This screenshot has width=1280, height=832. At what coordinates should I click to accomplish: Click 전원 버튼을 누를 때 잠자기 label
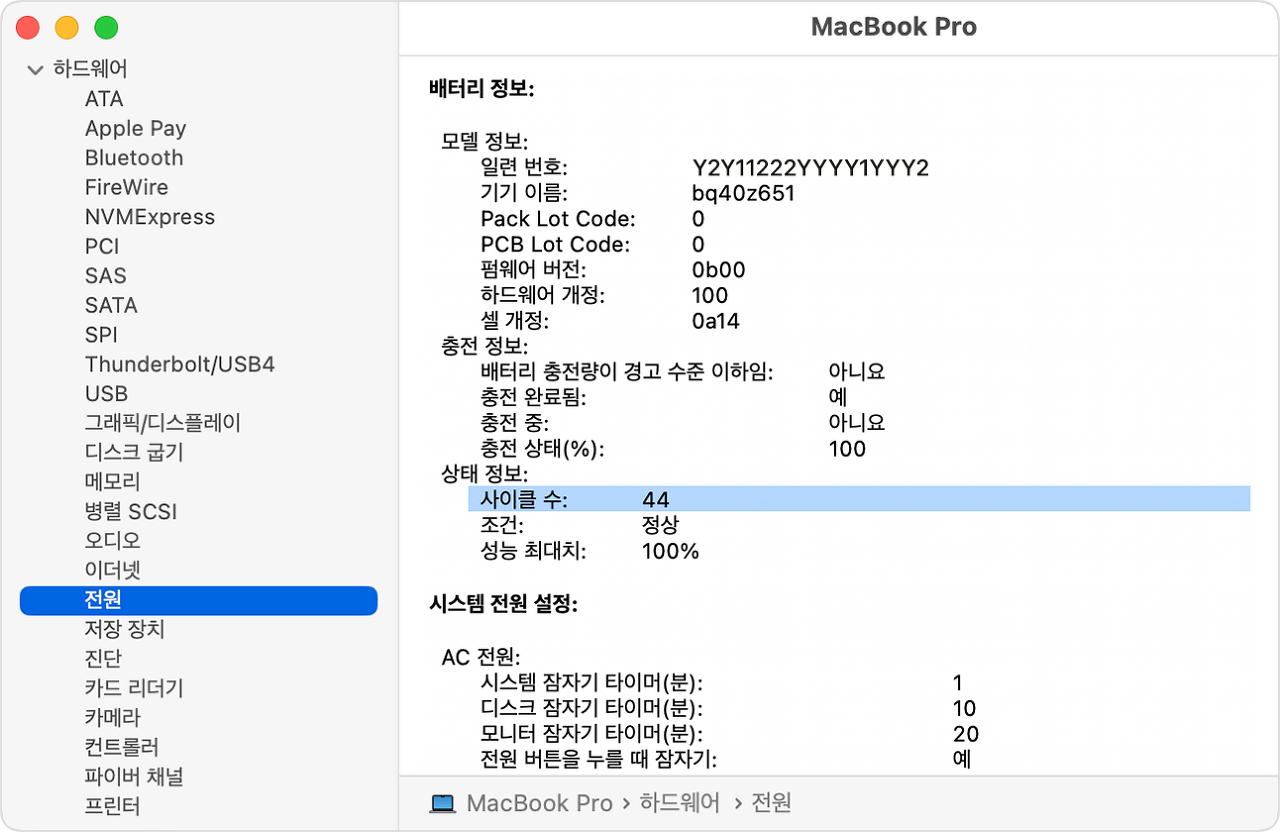coord(599,759)
